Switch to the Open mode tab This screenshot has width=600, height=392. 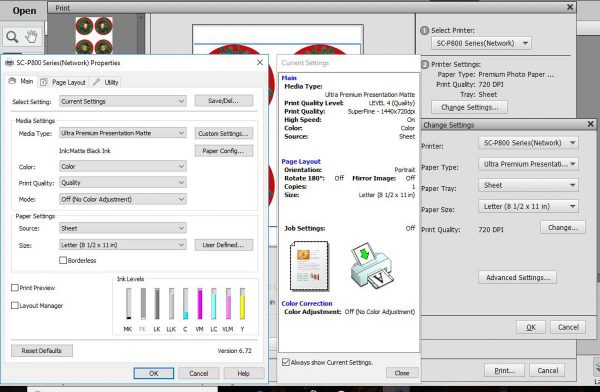[x=24, y=11]
